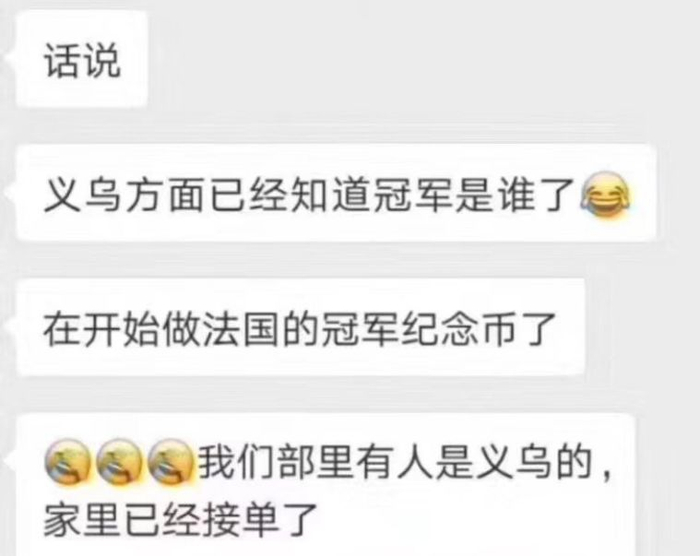Select the message 在开始做法国的冠军纪念币了

(300, 329)
